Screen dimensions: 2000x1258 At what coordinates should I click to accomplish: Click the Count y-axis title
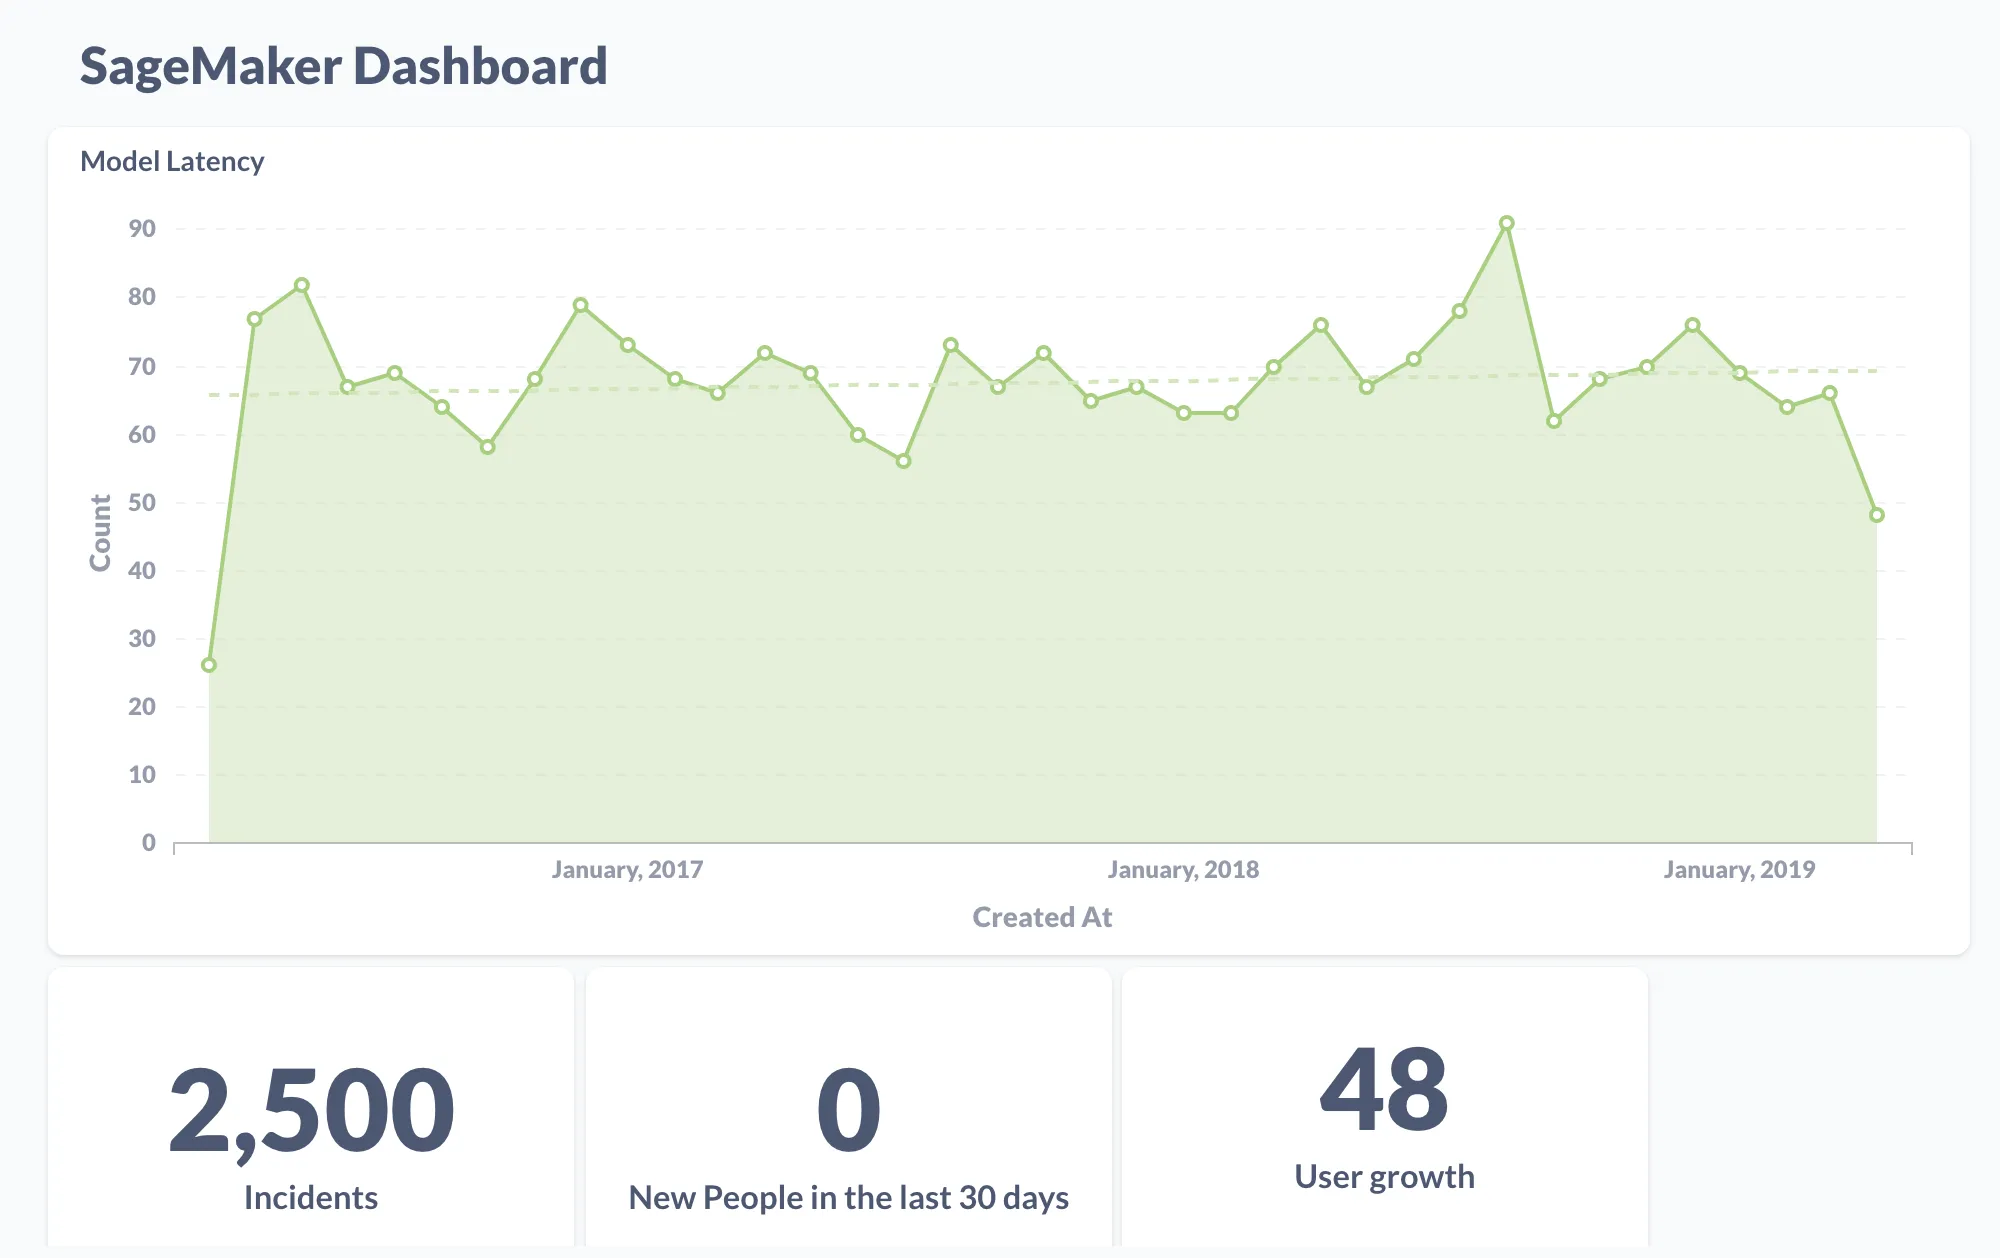point(100,533)
